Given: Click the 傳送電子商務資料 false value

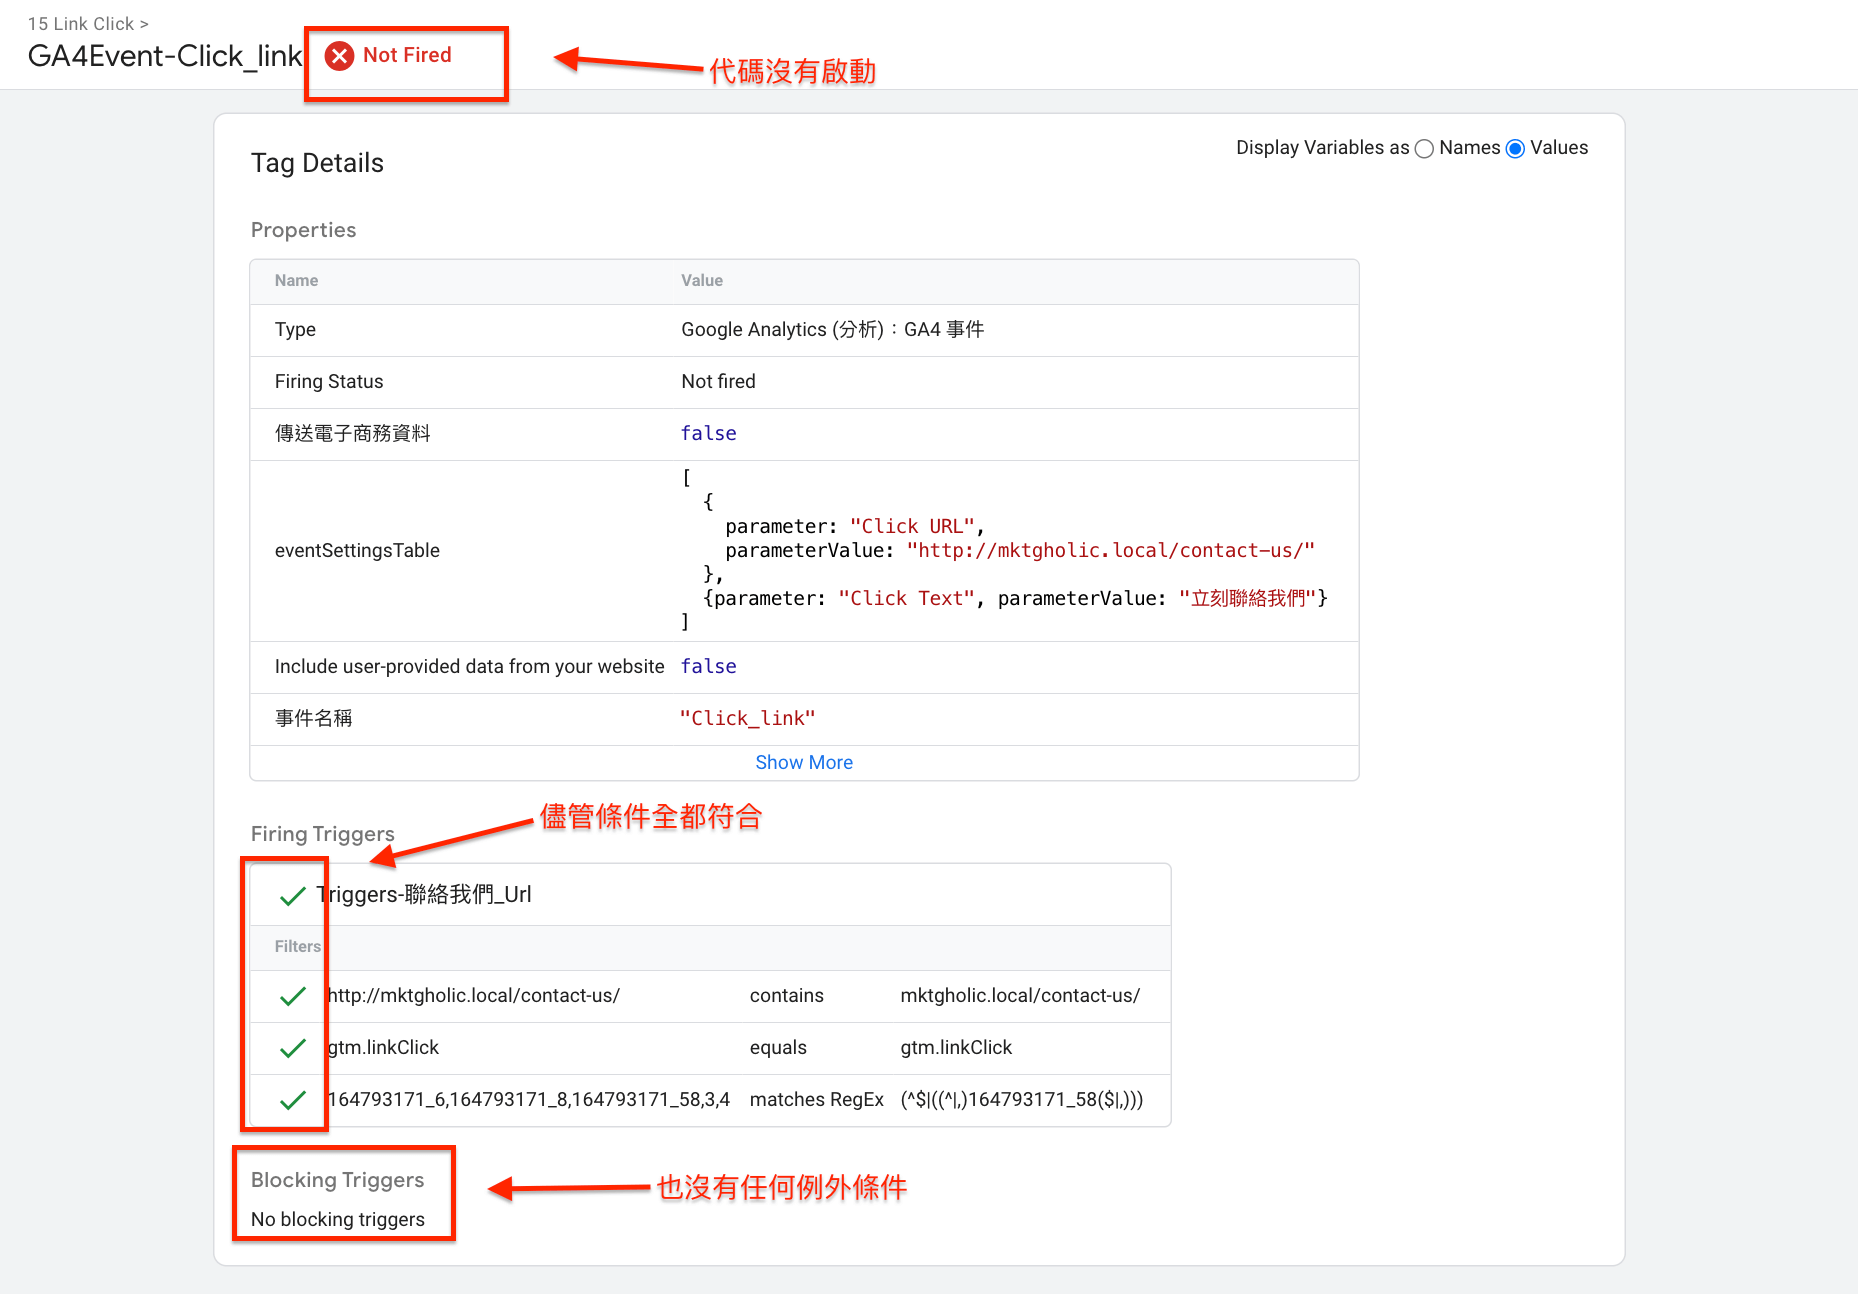Looking at the screenshot, I should 708,433.
